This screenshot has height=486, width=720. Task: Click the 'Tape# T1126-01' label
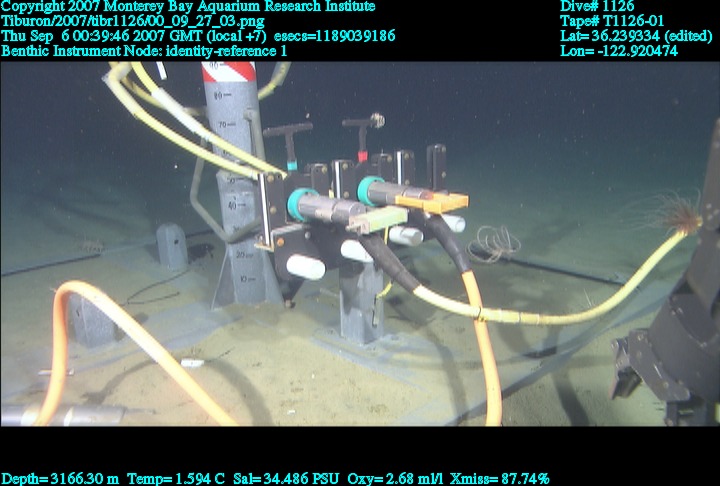(x=612, y=21)
